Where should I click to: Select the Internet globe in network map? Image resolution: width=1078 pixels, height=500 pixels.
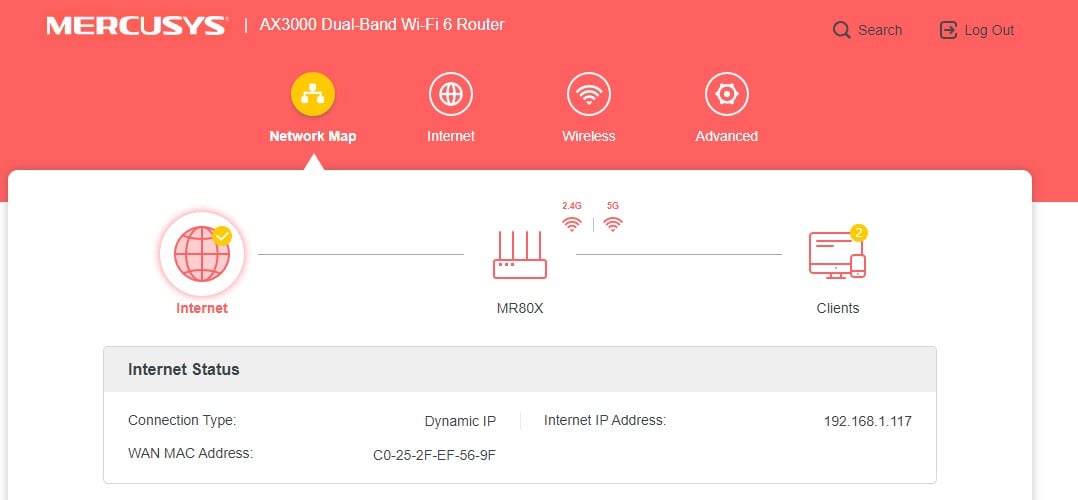(201, 254)
